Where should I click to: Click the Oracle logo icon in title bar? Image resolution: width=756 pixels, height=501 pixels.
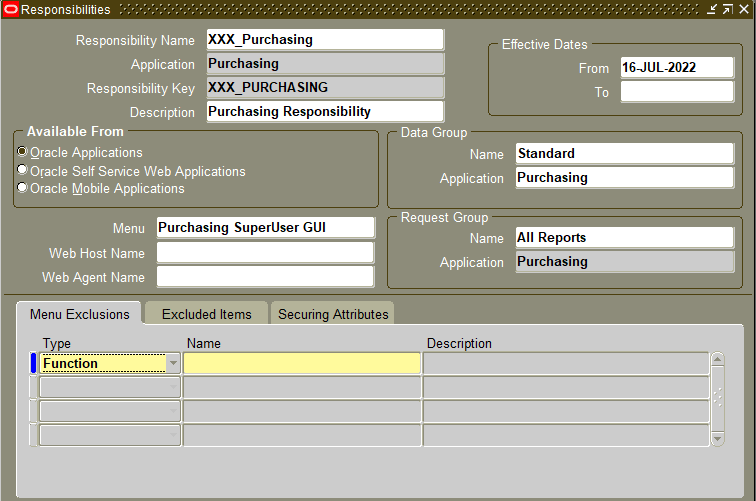point(11,9)
